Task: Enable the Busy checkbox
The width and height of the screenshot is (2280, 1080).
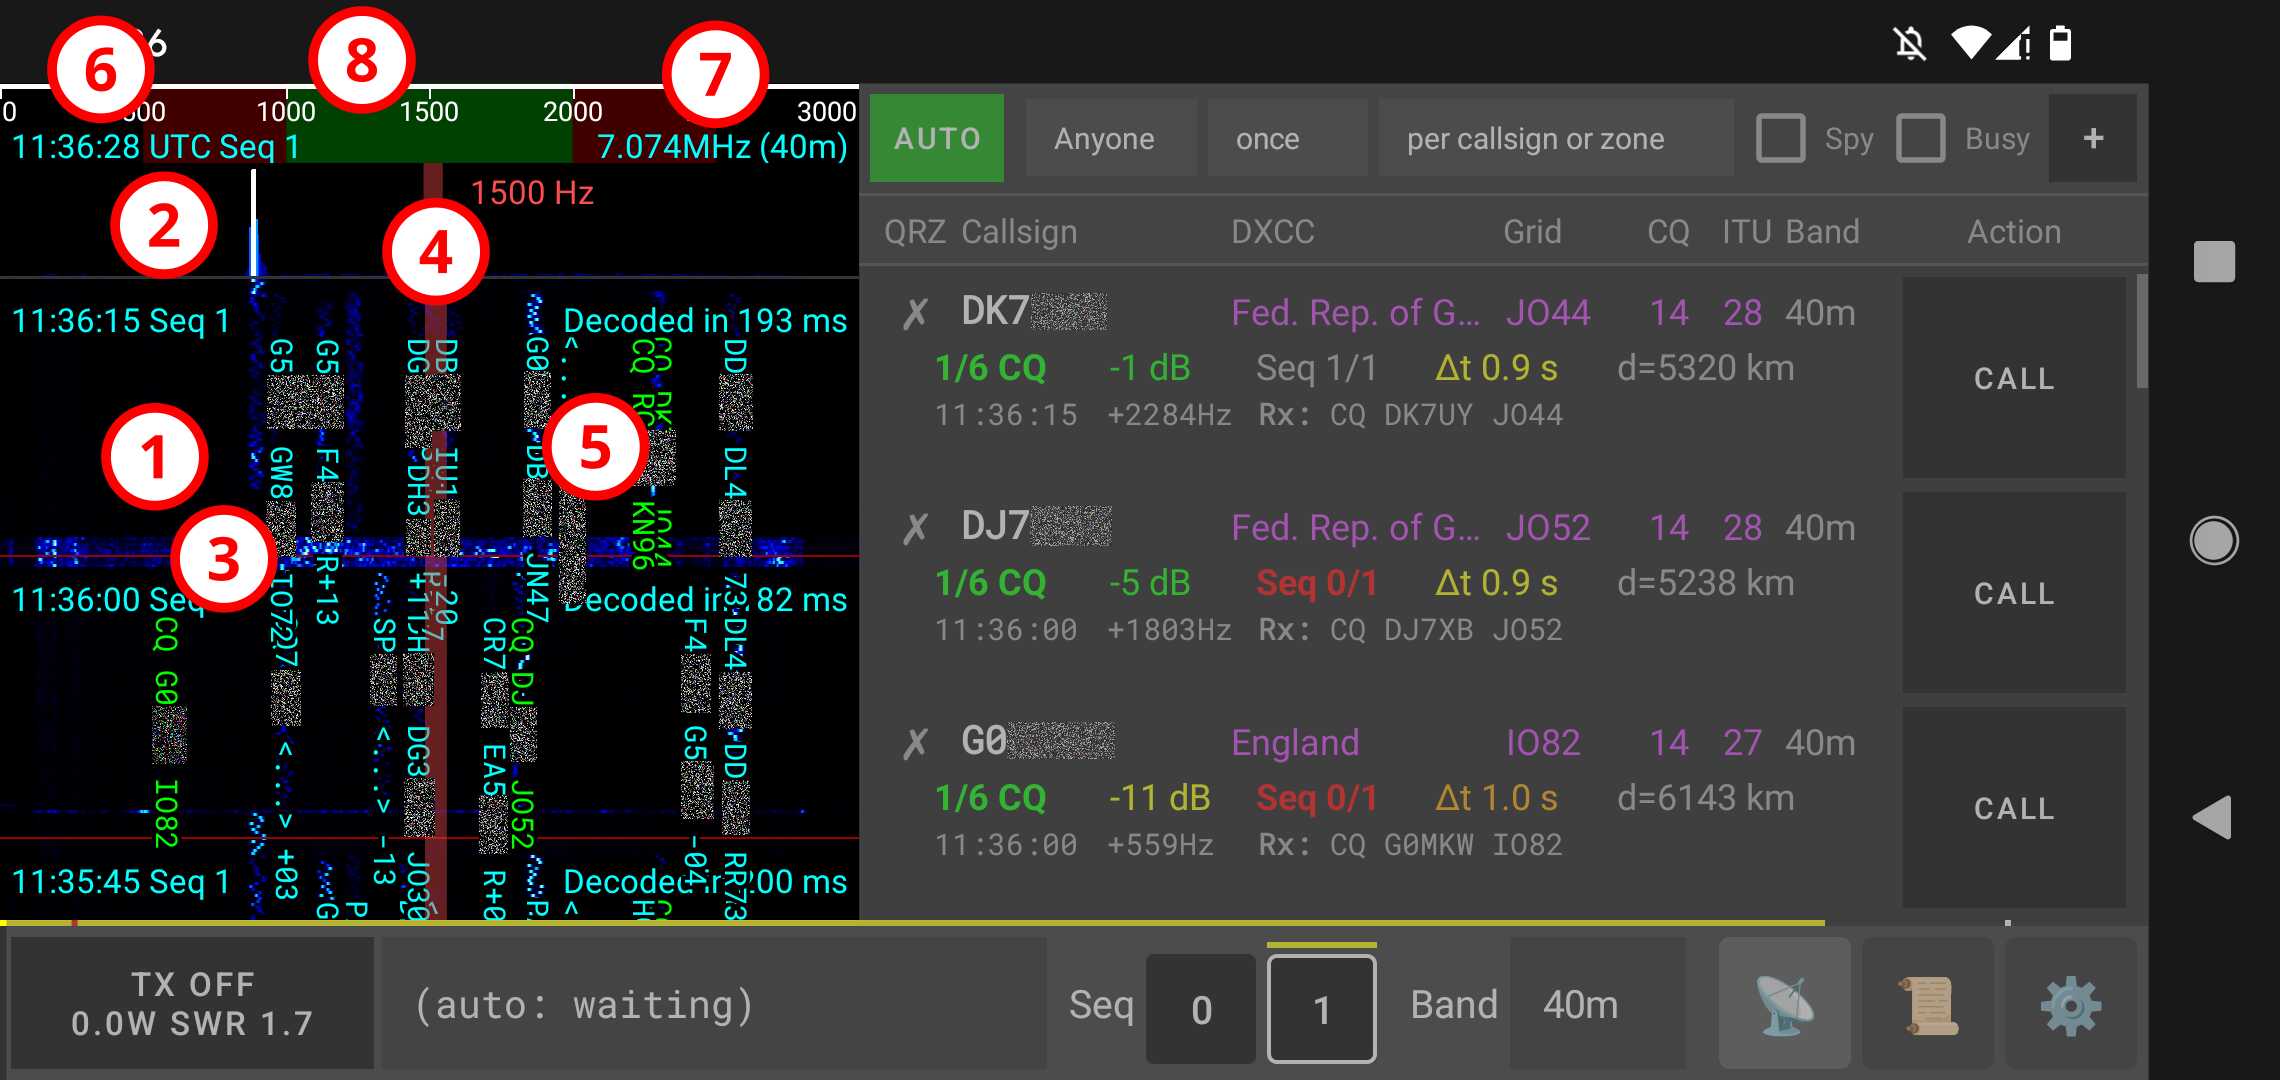Action: 1920,138
